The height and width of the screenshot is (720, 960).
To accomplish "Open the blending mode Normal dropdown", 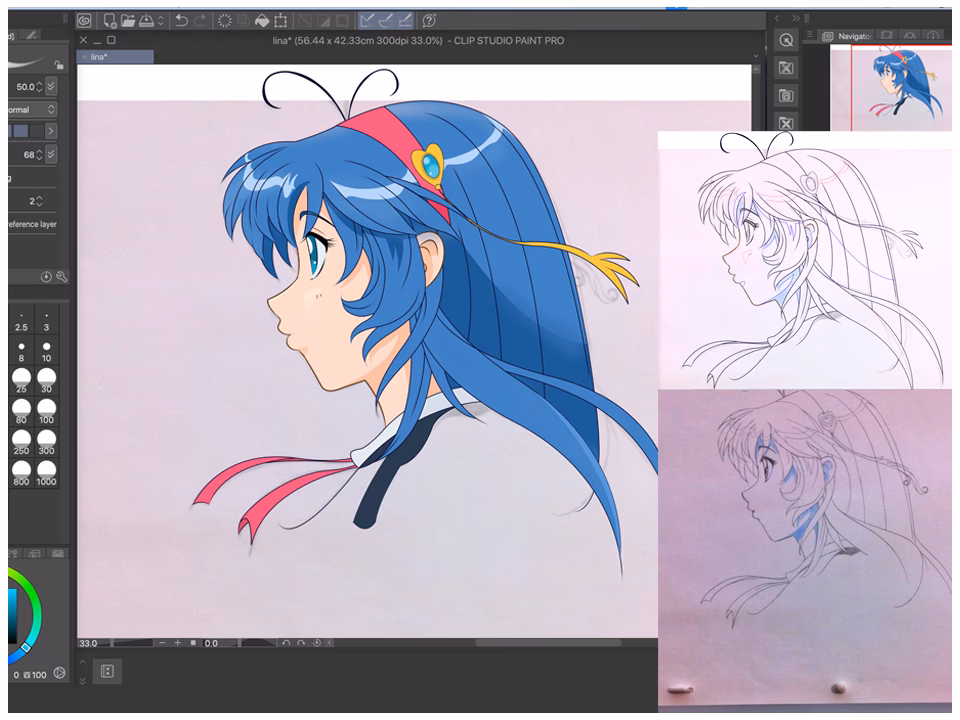I will click(30, 109).
